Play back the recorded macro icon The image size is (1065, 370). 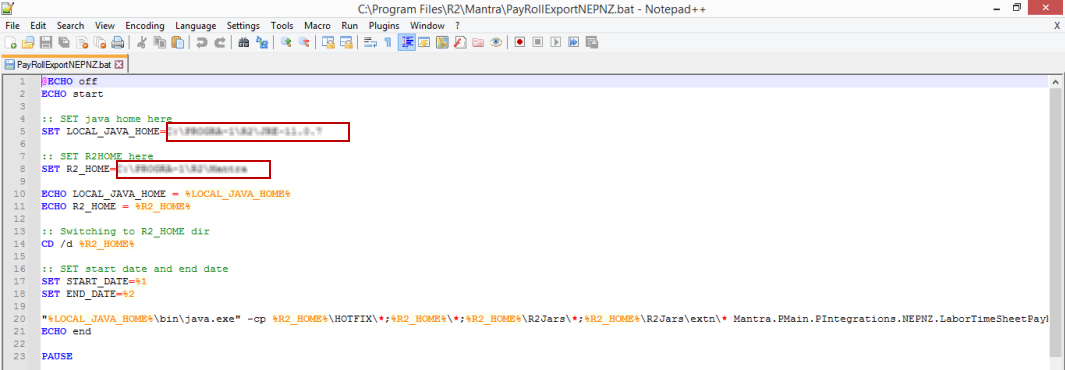click(x=556, y=43)
